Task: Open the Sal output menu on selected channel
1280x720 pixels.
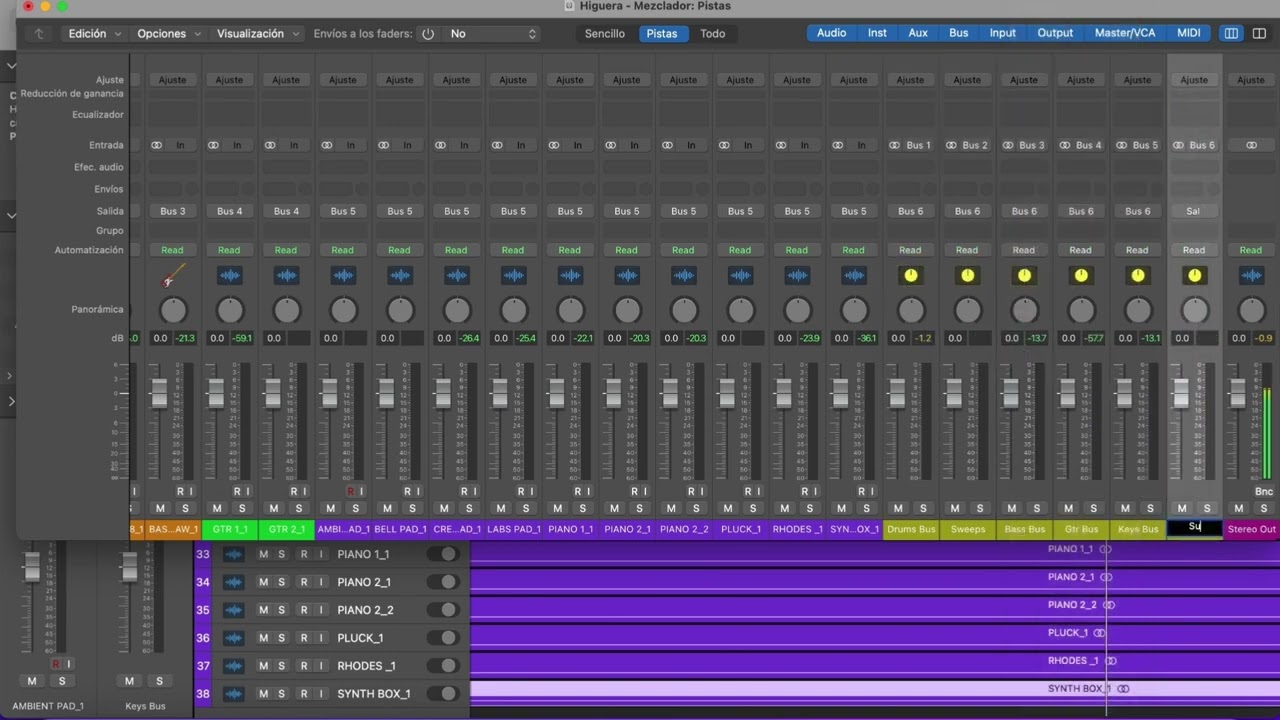Action: click(x=1194, y=211)
